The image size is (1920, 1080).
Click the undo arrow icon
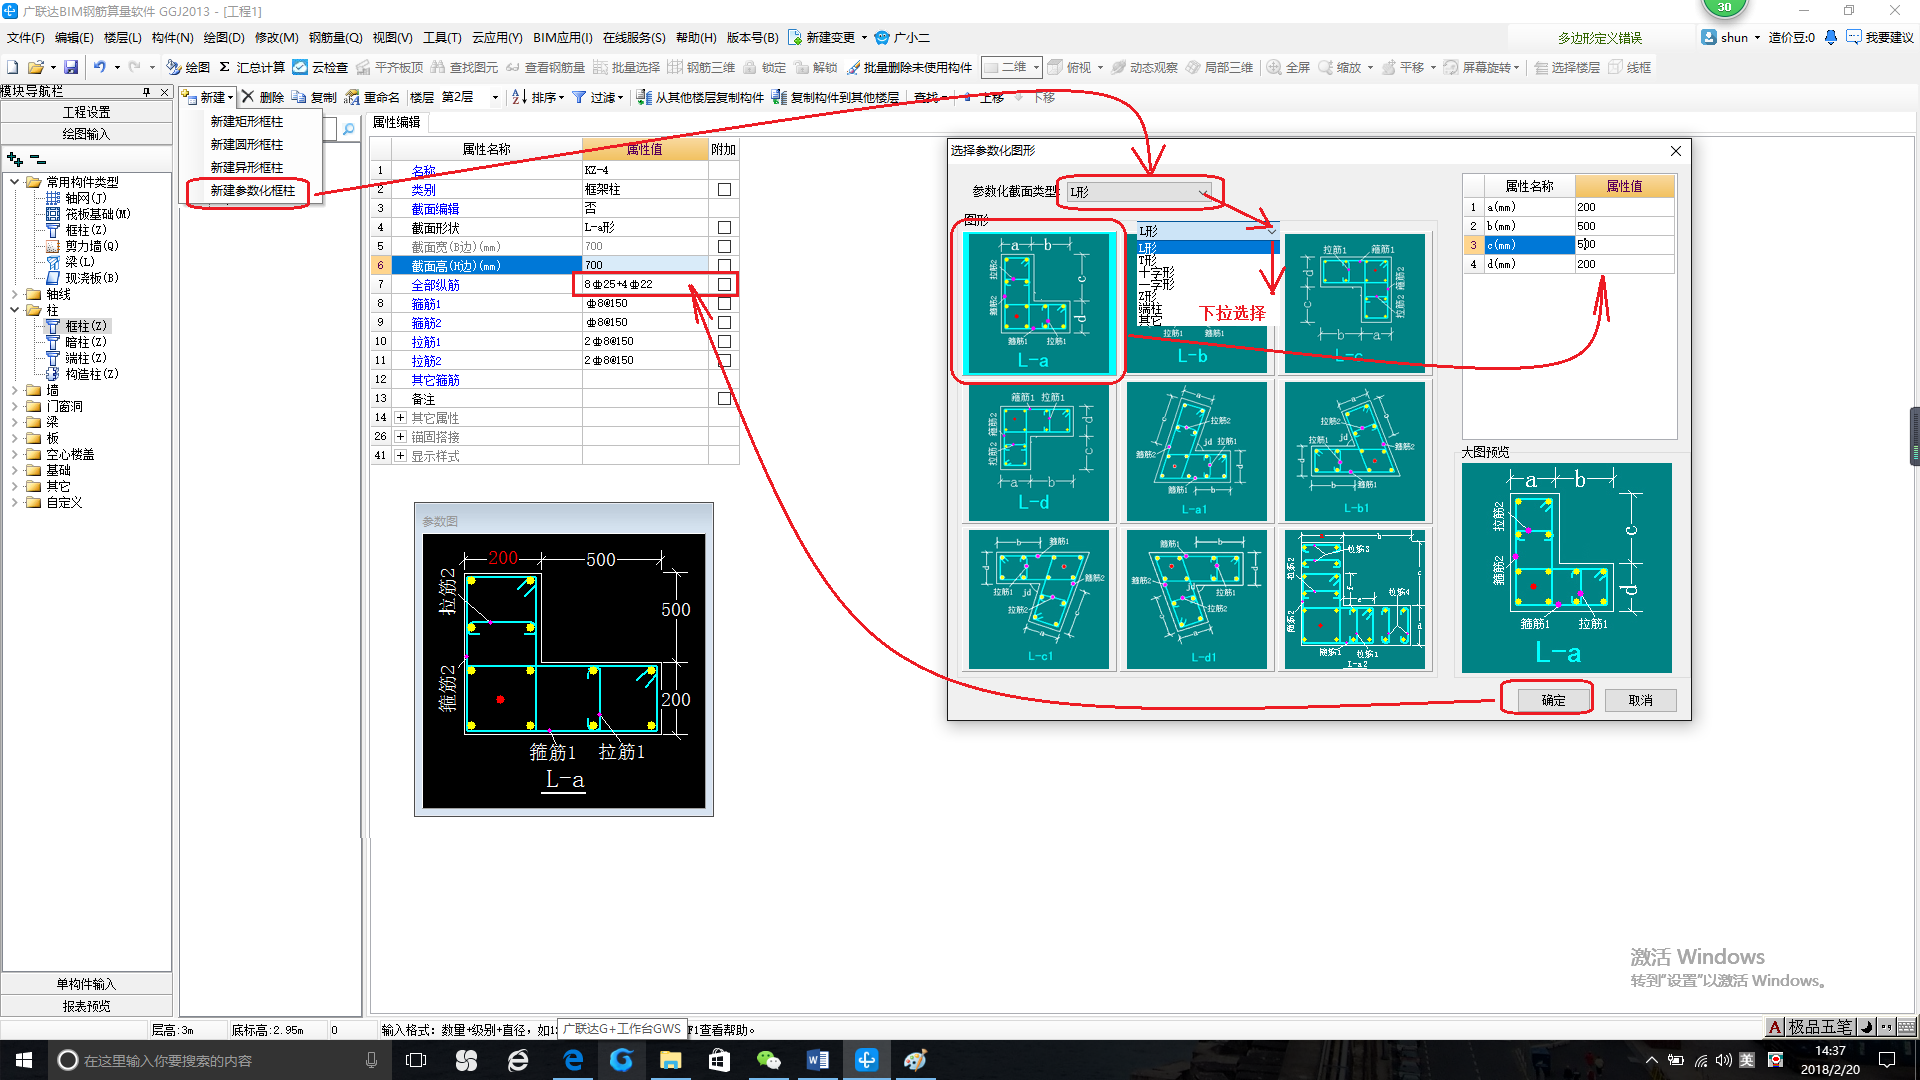[100, 67]
